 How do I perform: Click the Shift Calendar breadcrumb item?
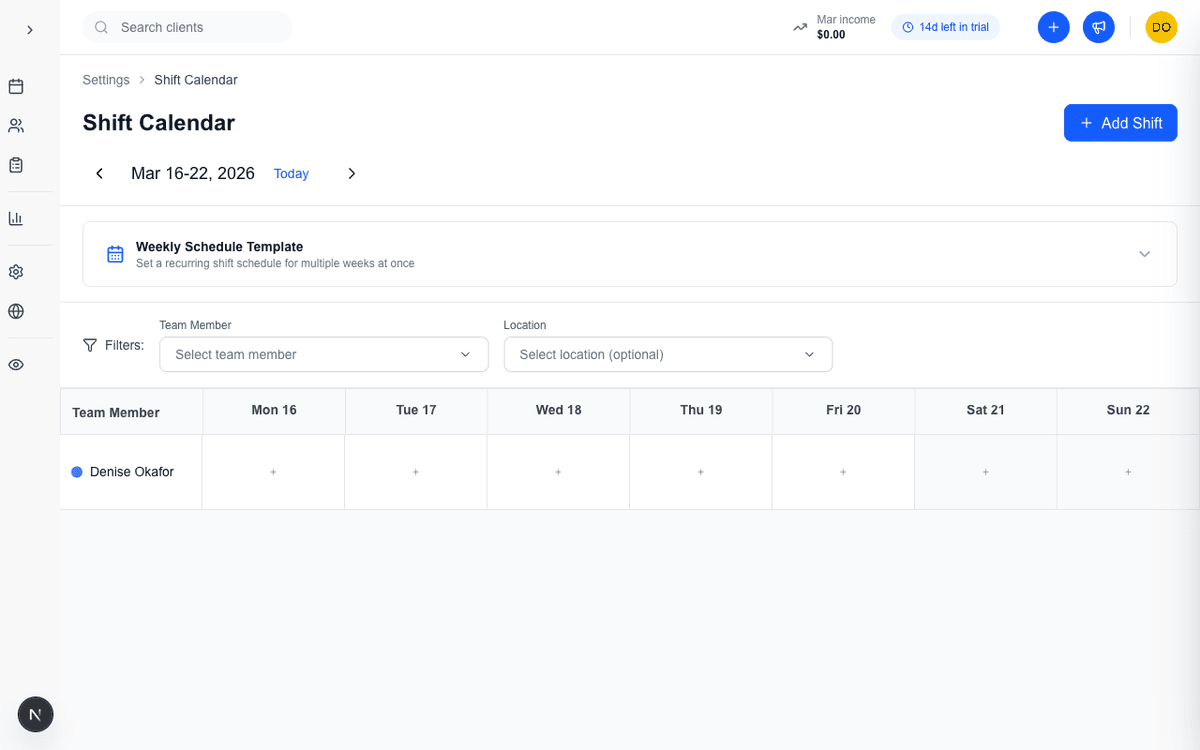[x=195, y=79]
